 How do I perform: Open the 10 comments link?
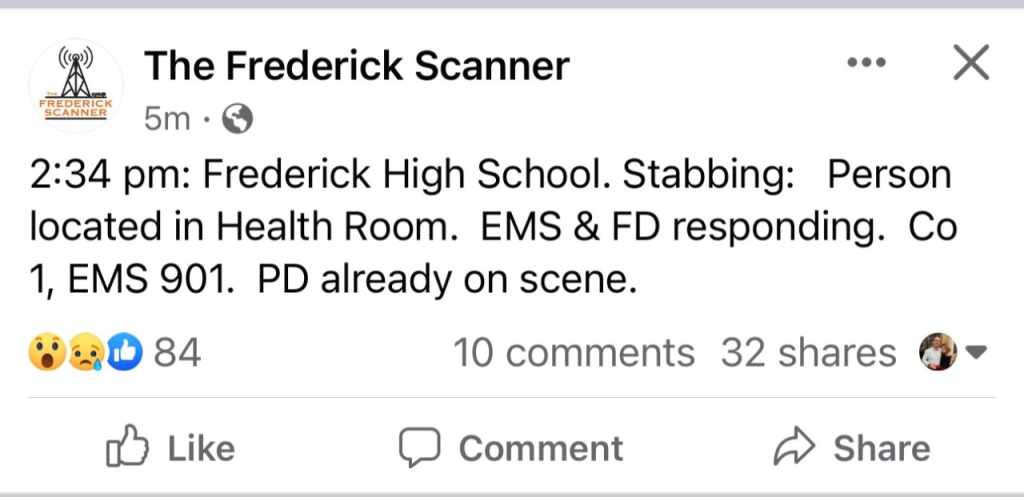click(573, 352)
